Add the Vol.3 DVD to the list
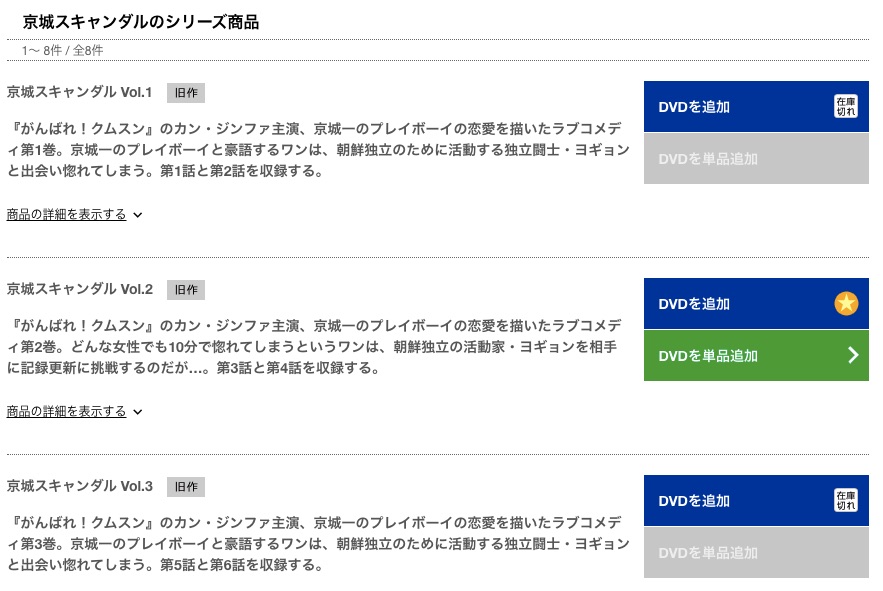The image size is (883, 591). (x=756, y=500)
